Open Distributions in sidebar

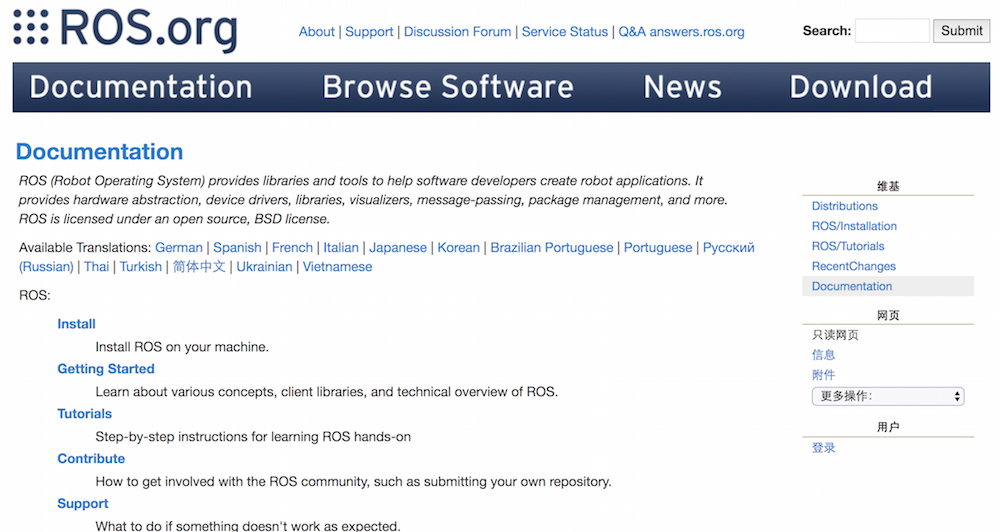[844, 206]
